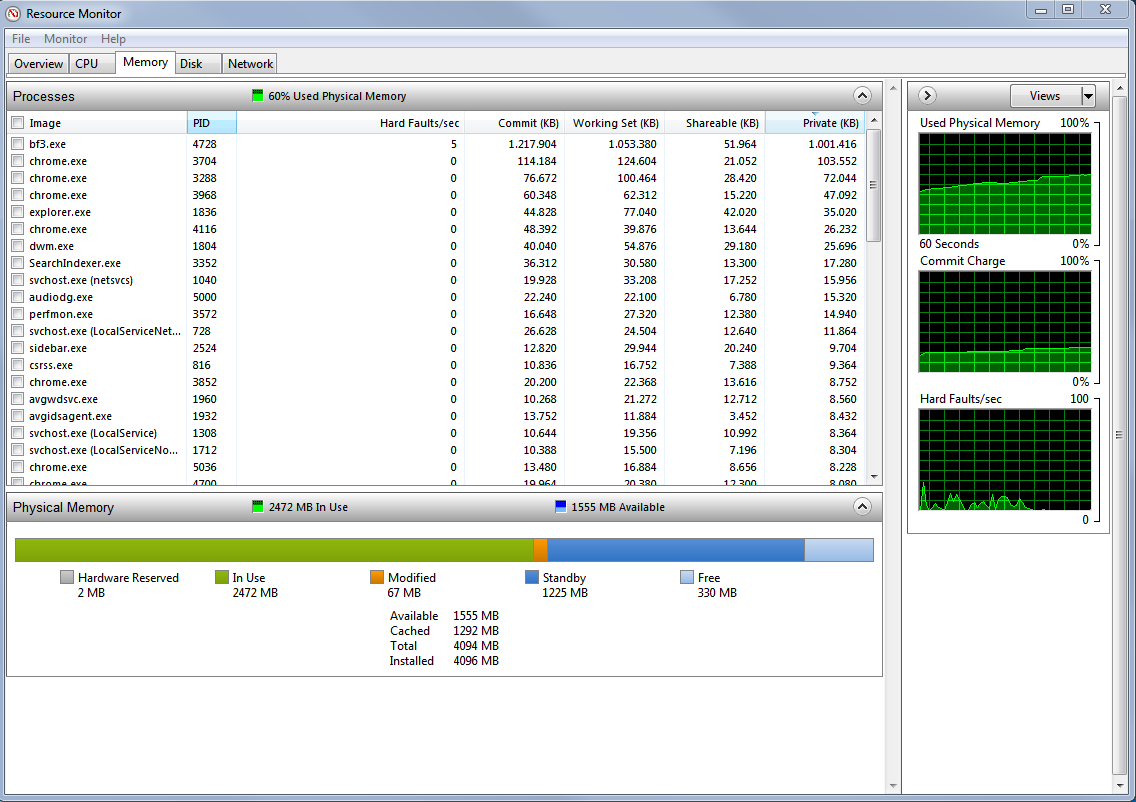Click the Installed 4096 MB value
1136x802 pixels.
pos(476,661)
